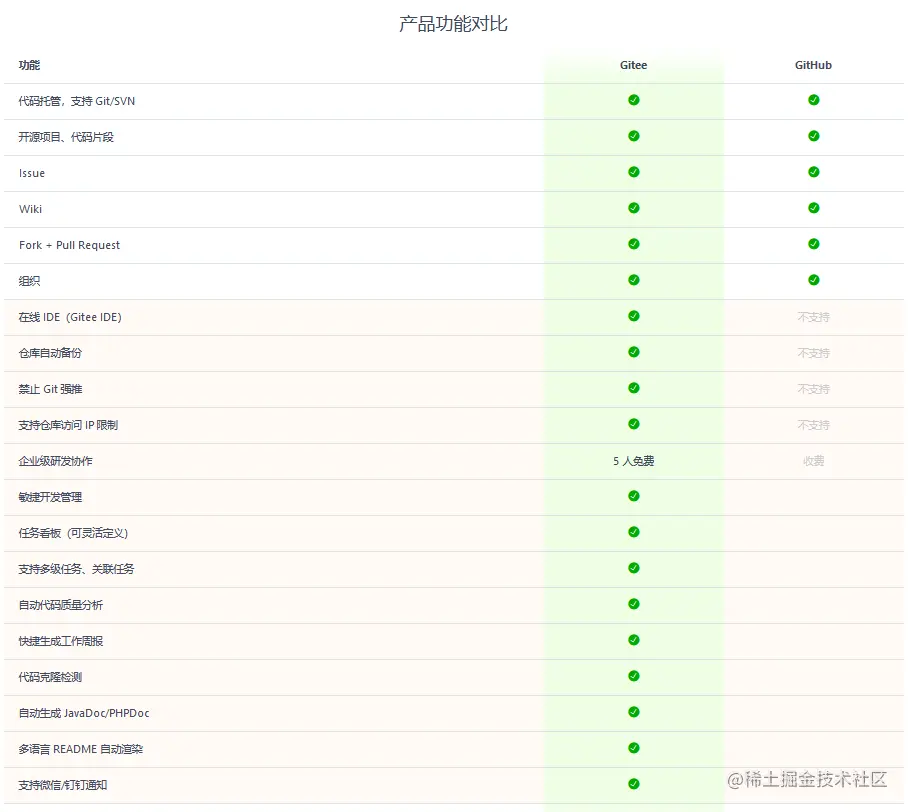Click Gitee checkmark for 多语言 README 自动渲染
Screen dimensions: 910x812
(x=634, y=748)
